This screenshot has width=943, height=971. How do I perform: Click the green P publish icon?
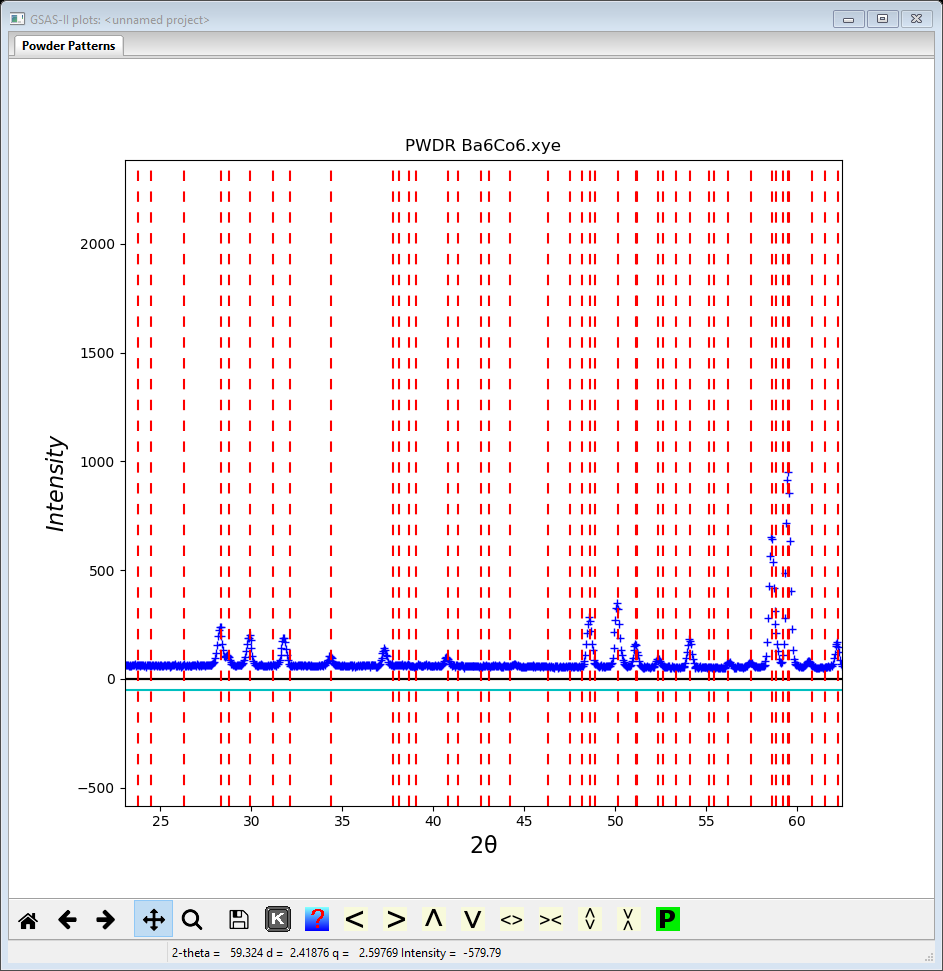tap(667, 919)
